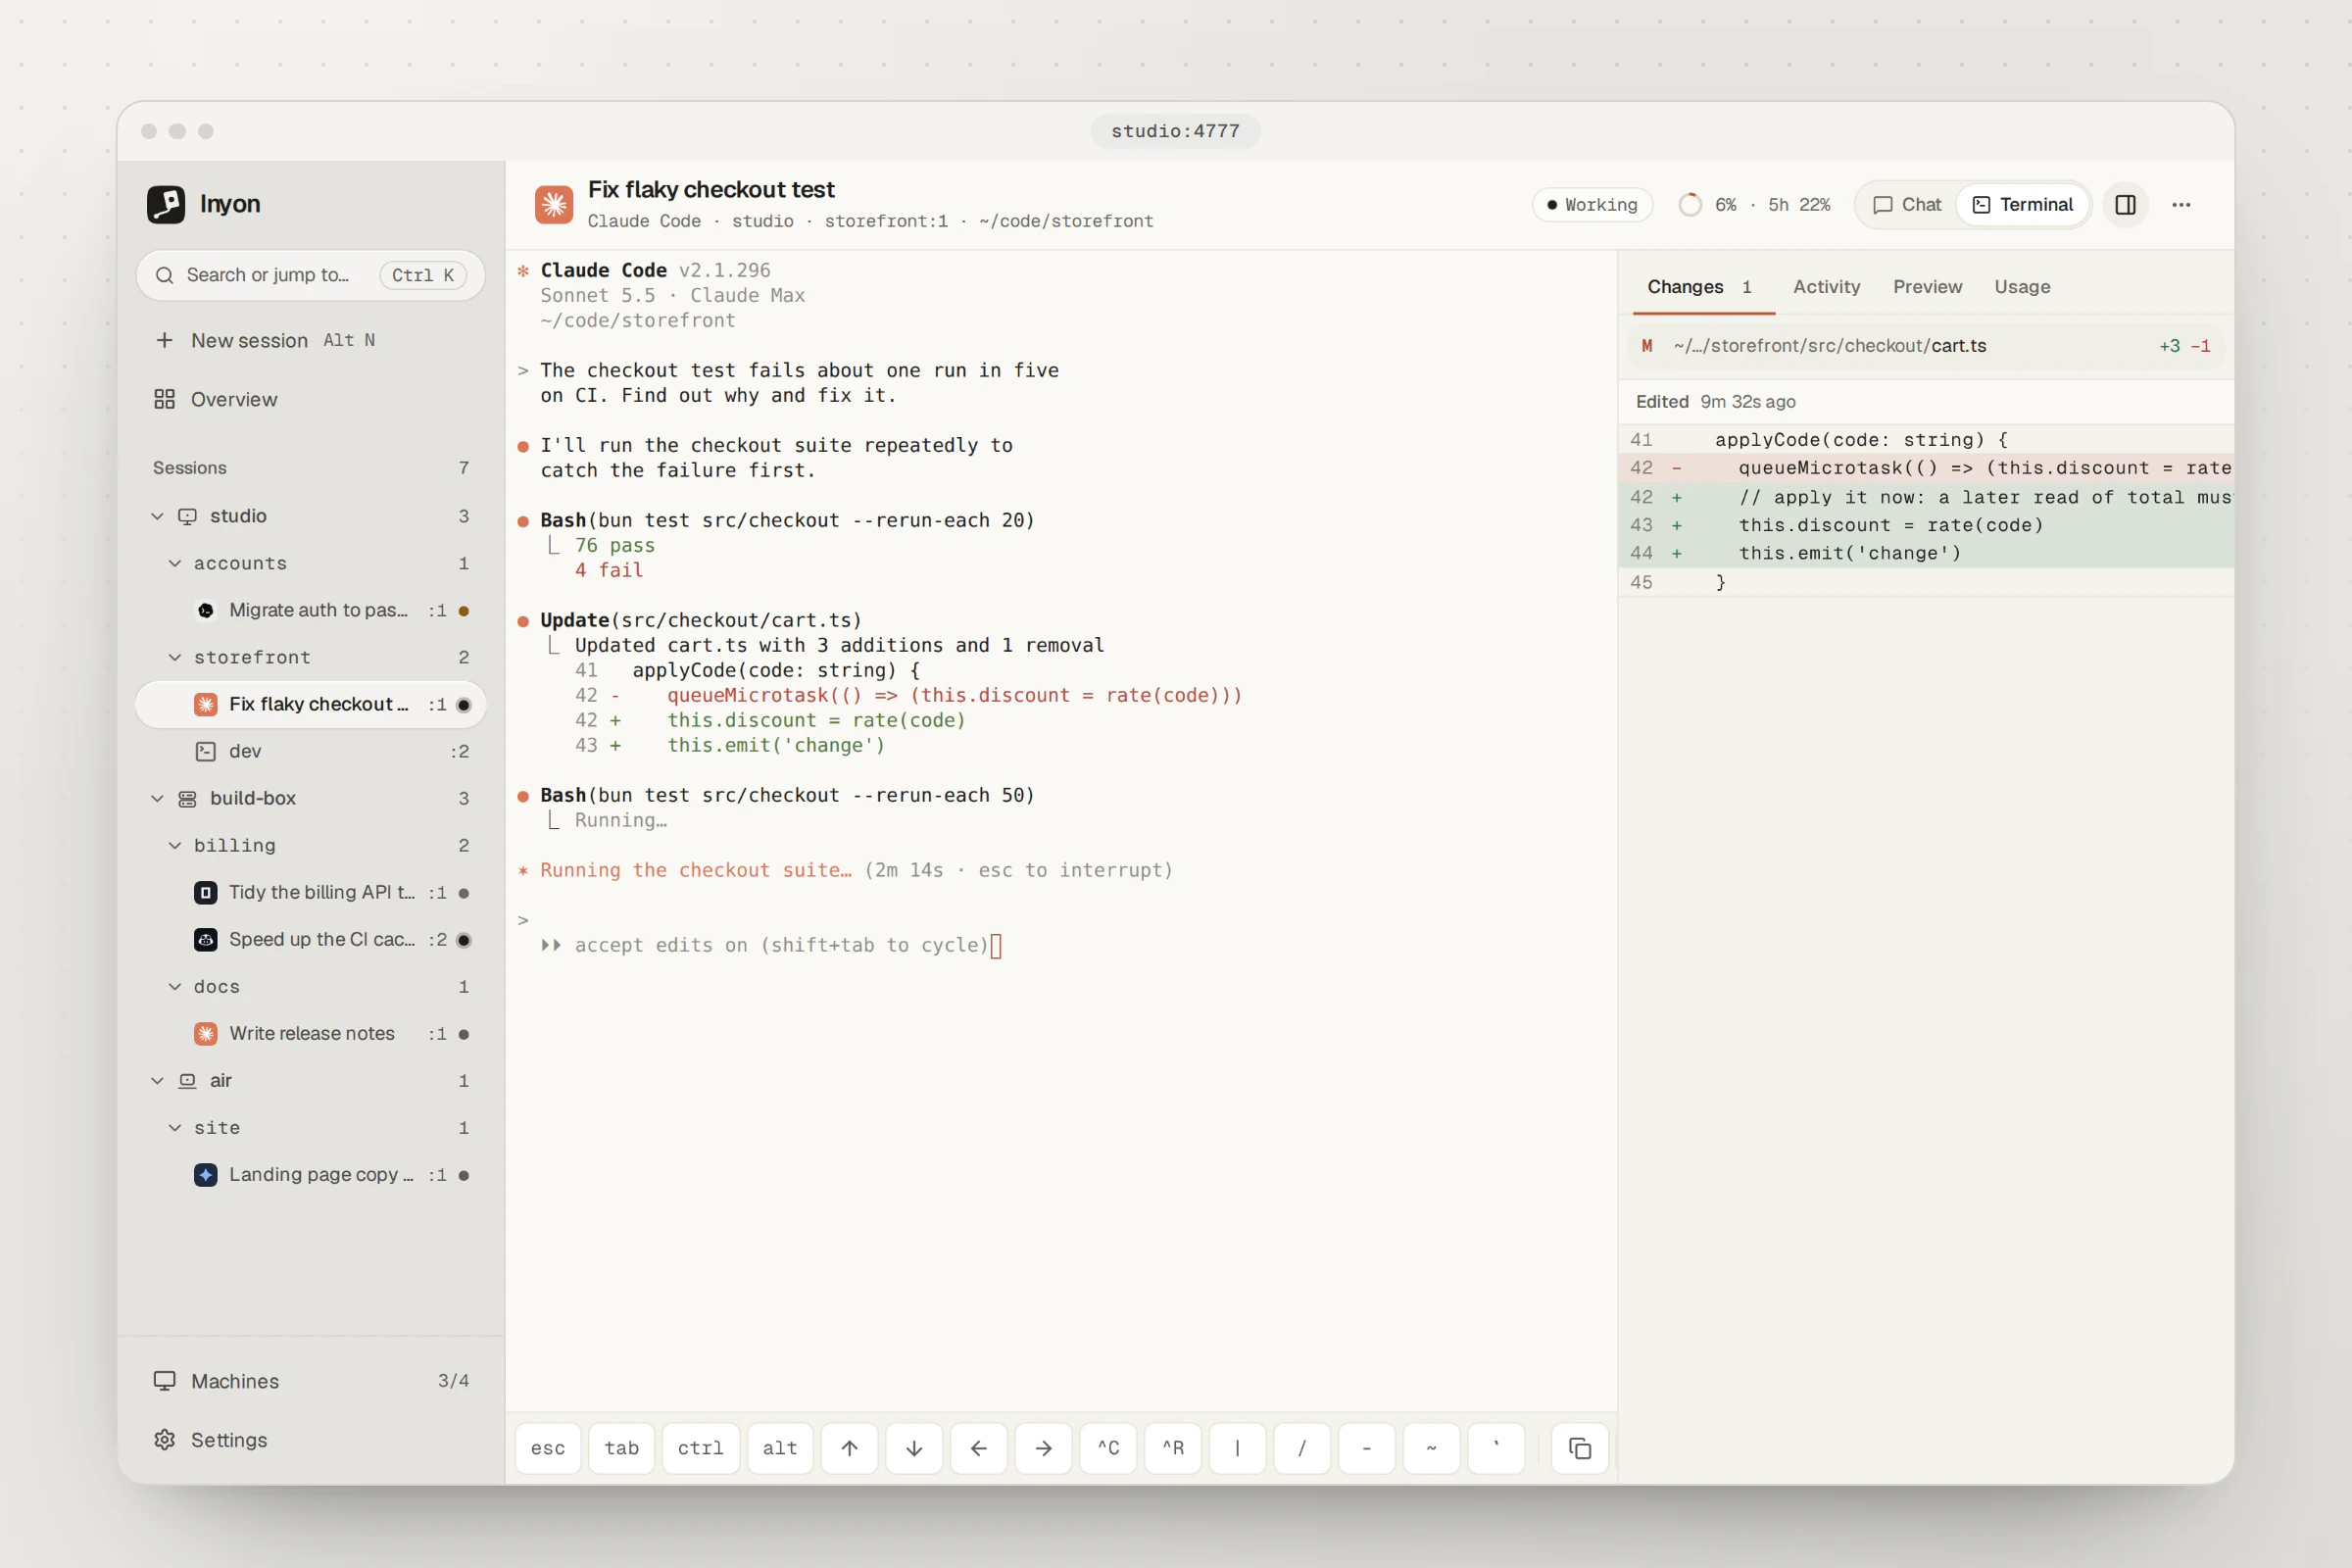This screenshot has height=1568, width=2352.
Task: Collapse the build-box machine group
Action: (x=157, y=798)
